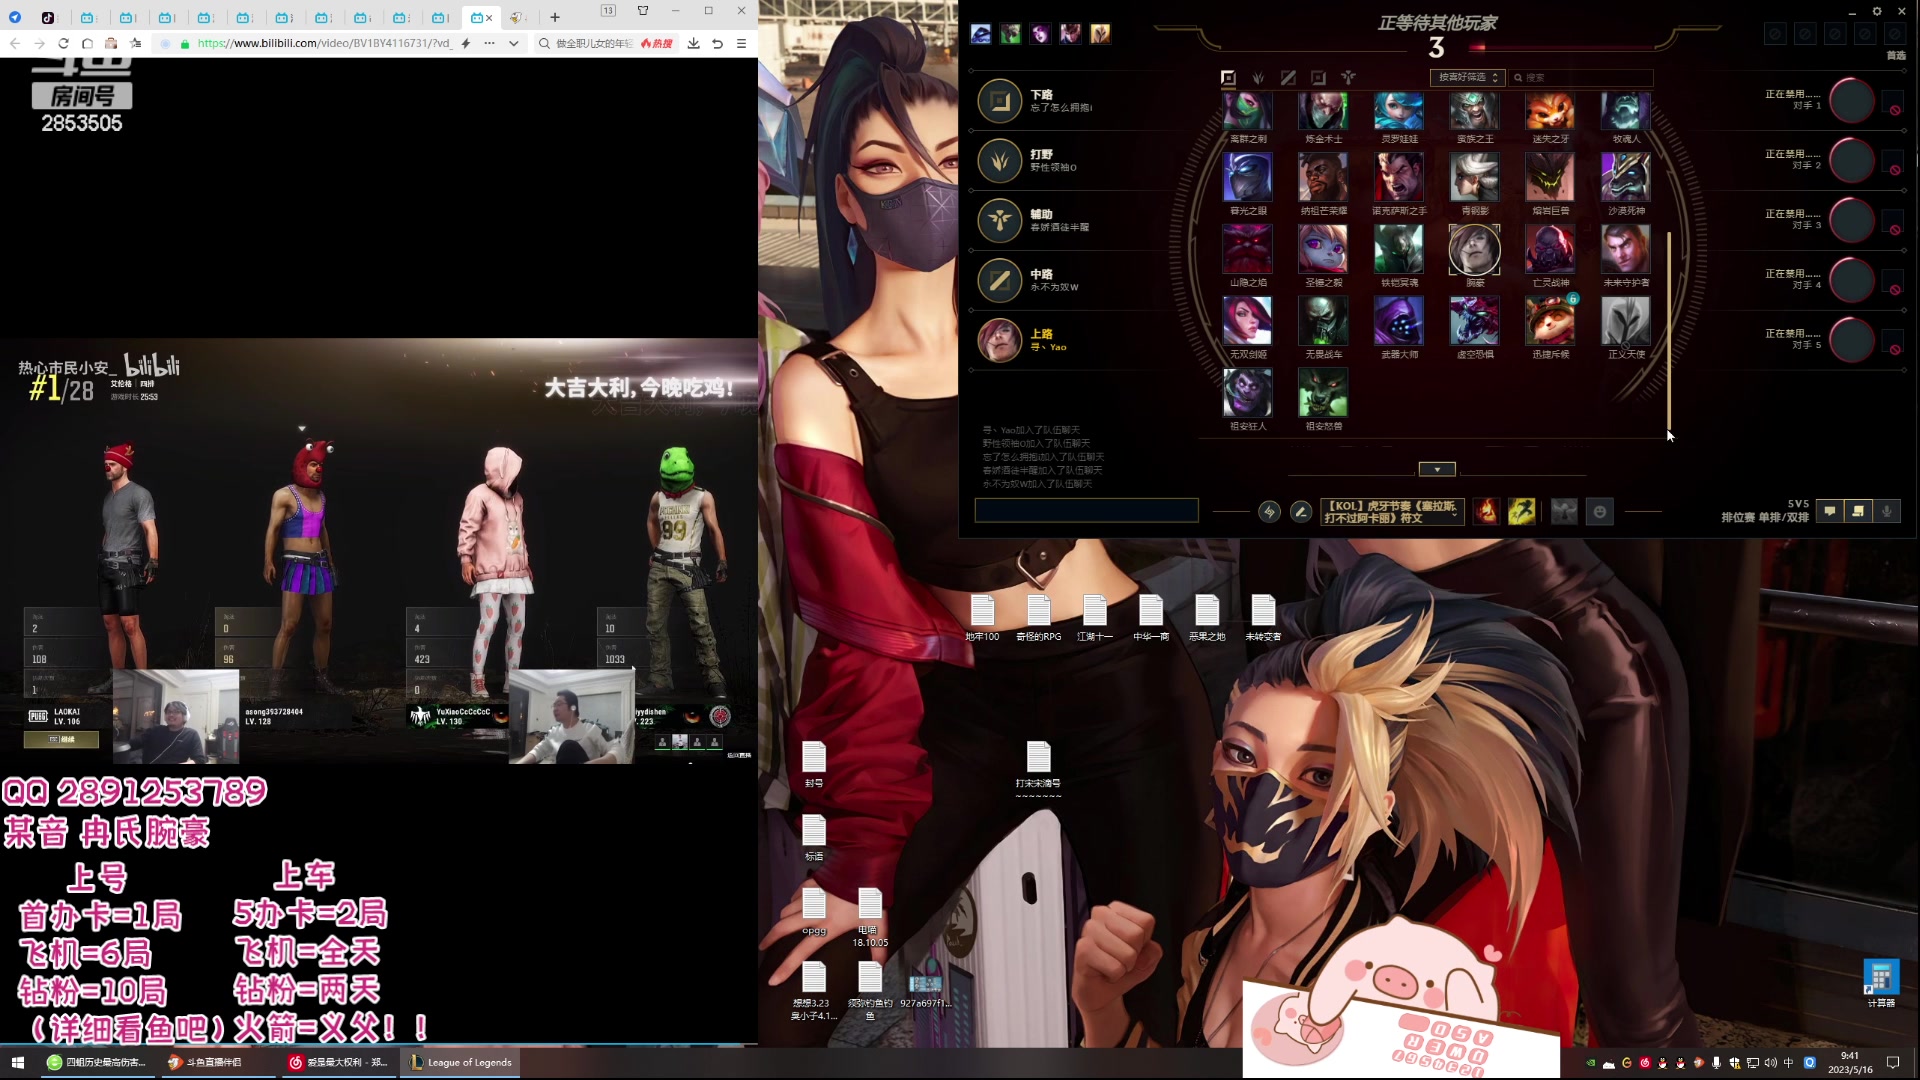1920x1080 pixels.
Task: Pick champion 圣锤之毅
Action: coord(1323,249)
